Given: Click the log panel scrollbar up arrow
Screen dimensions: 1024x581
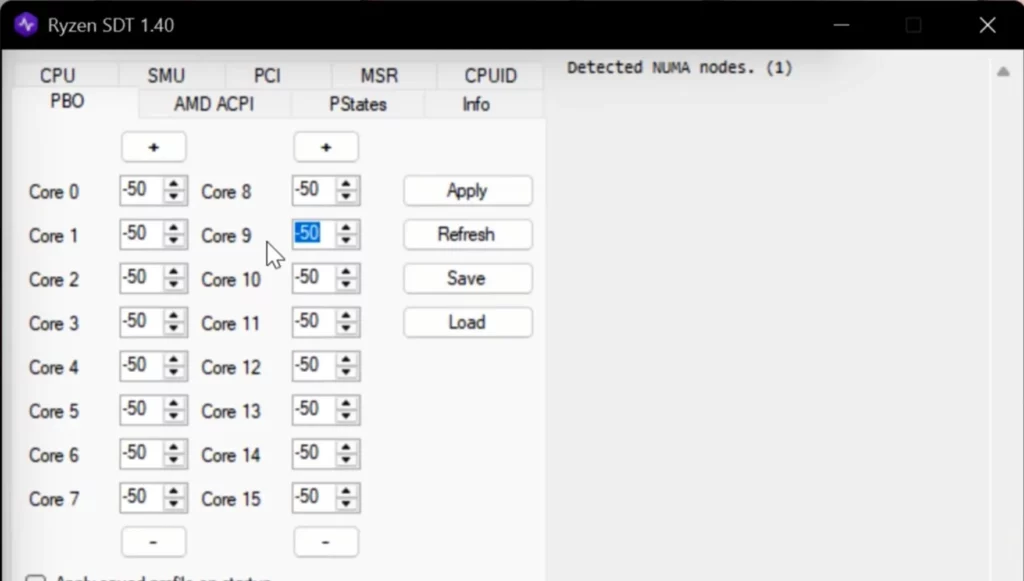Looking at the screenshot, I should click(1003, 72).
